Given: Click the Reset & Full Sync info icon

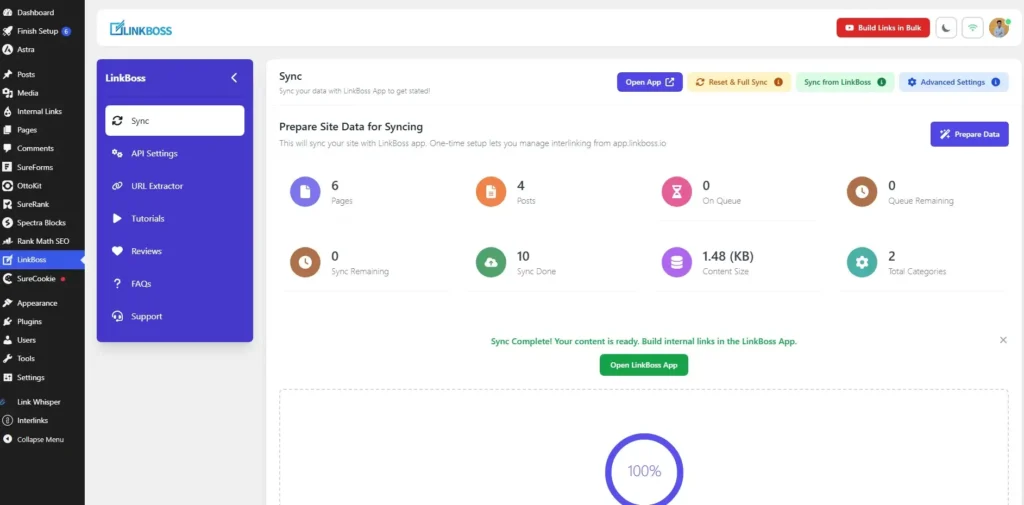Looking at the screenshot, I should 778,82.
